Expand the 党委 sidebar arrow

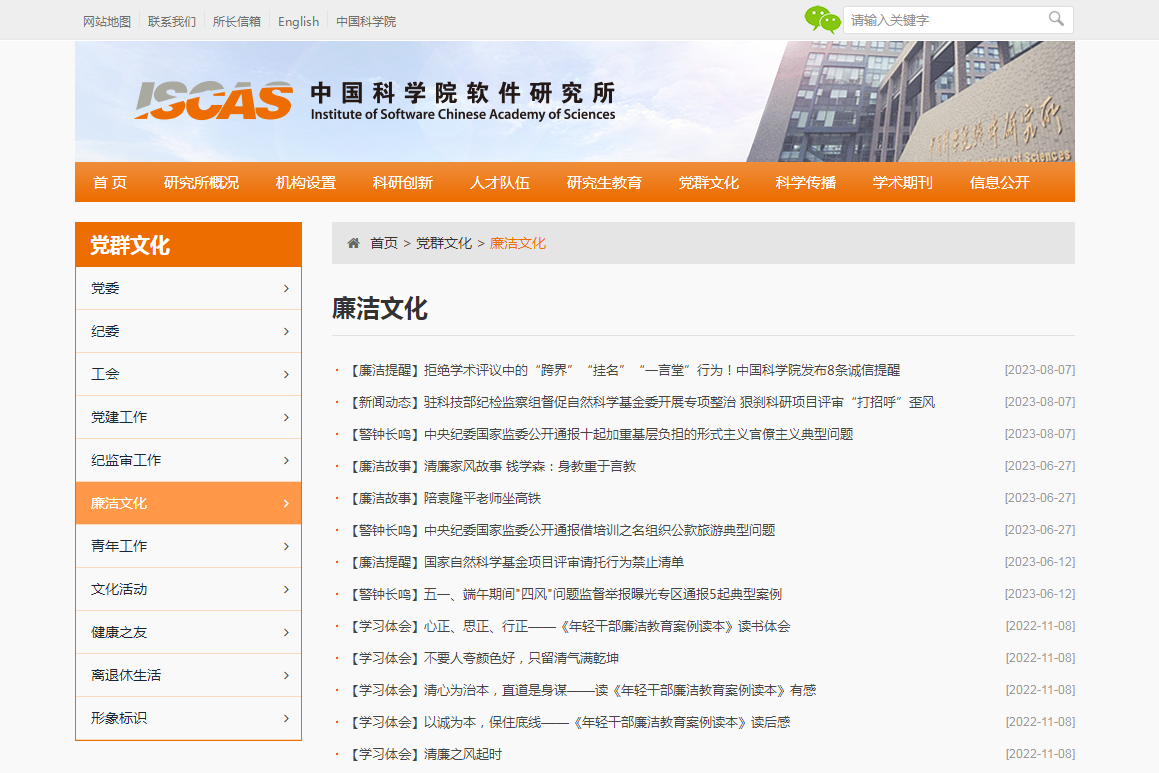[286, 288]
